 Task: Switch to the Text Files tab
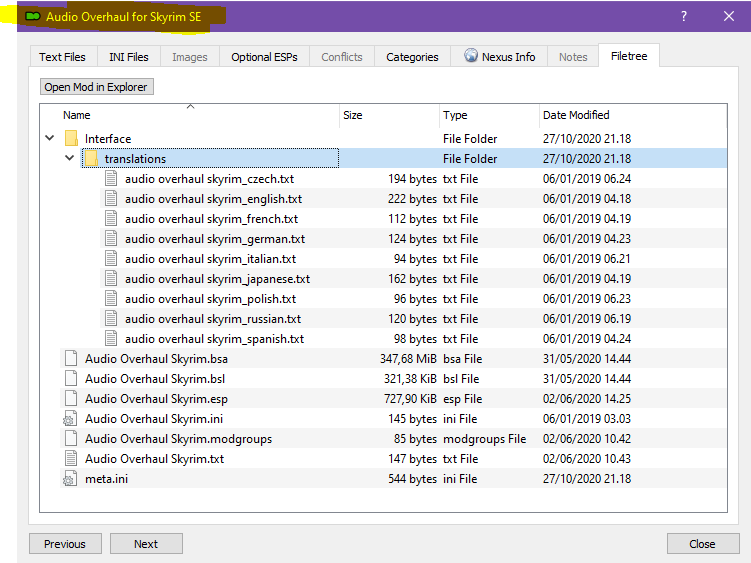[x=63, y=57]
